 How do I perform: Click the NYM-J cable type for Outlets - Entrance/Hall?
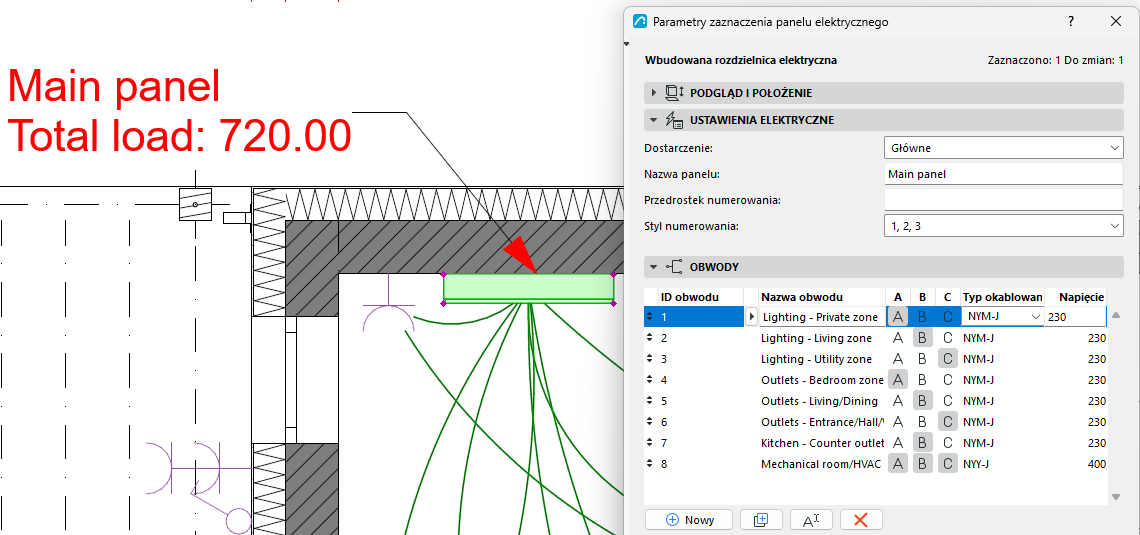[979, 422]
